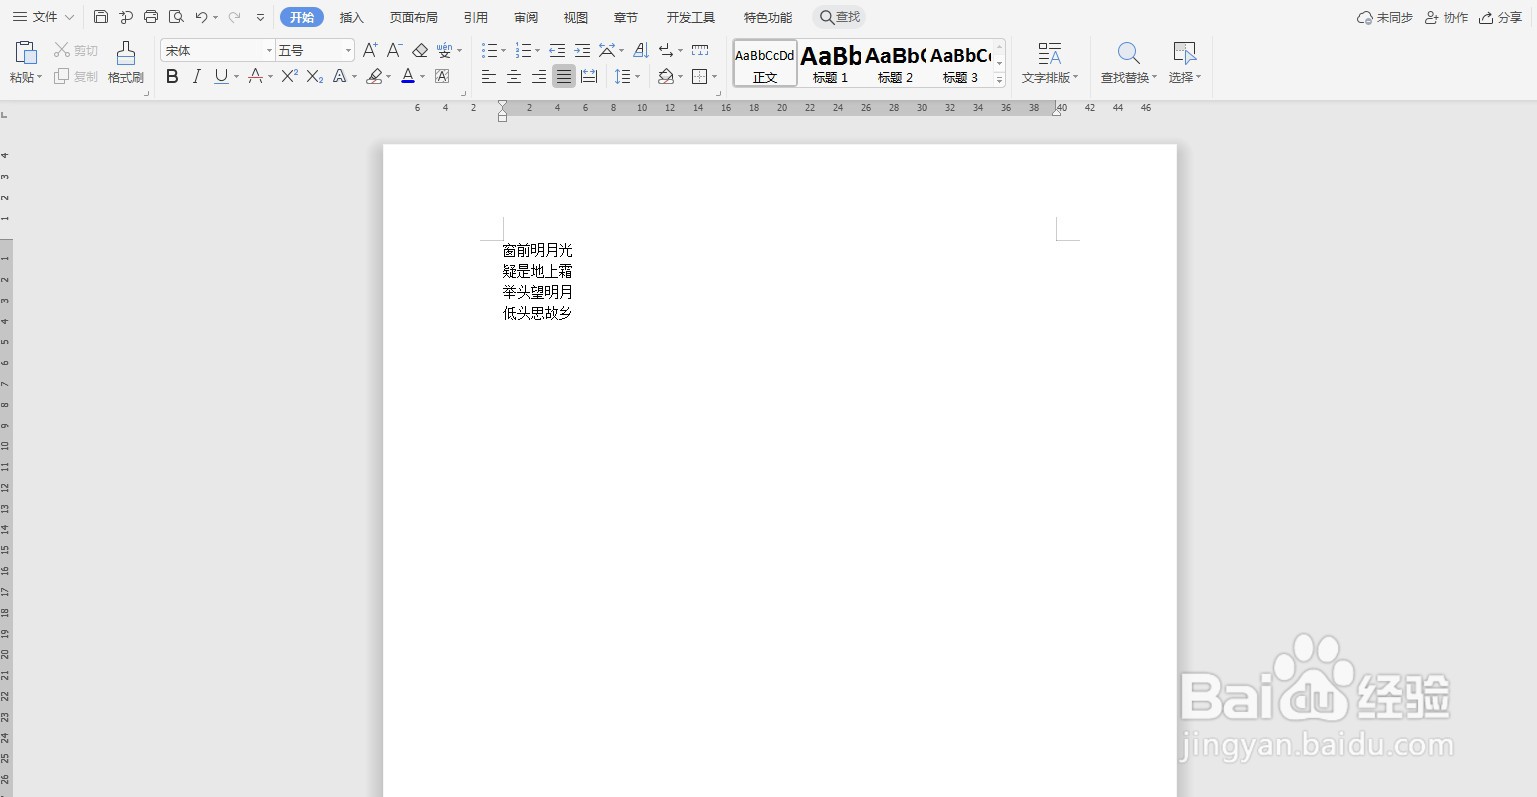Click the 查找 search box
Image resolution: width=1537 pixels, height=797 pixels.
tap(840, 17)
